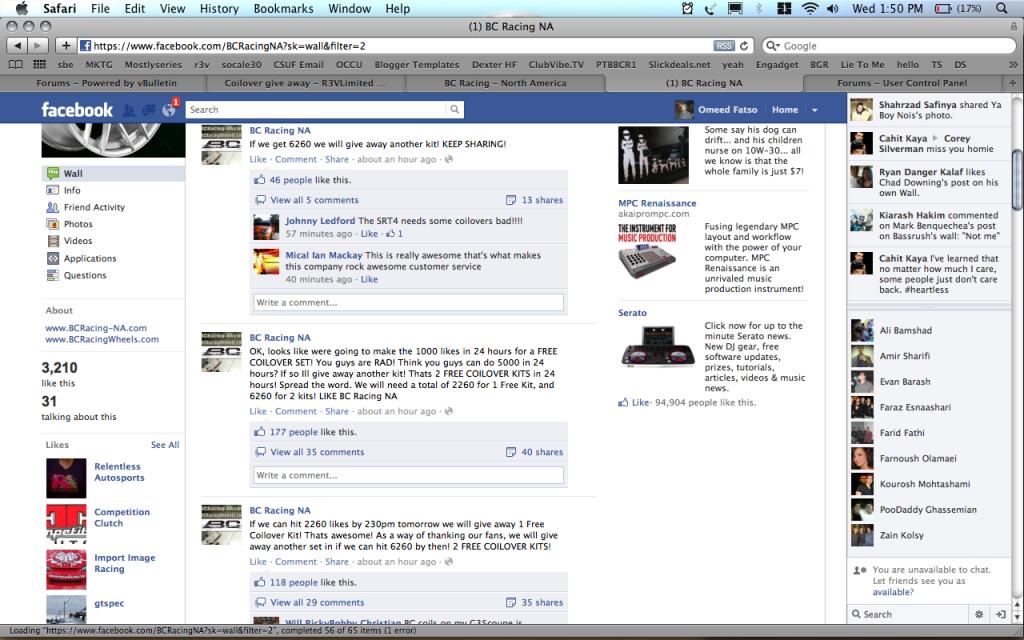Open the friend requests icon
Screen dimensions: 1024x640
click(x=128, y=110)
